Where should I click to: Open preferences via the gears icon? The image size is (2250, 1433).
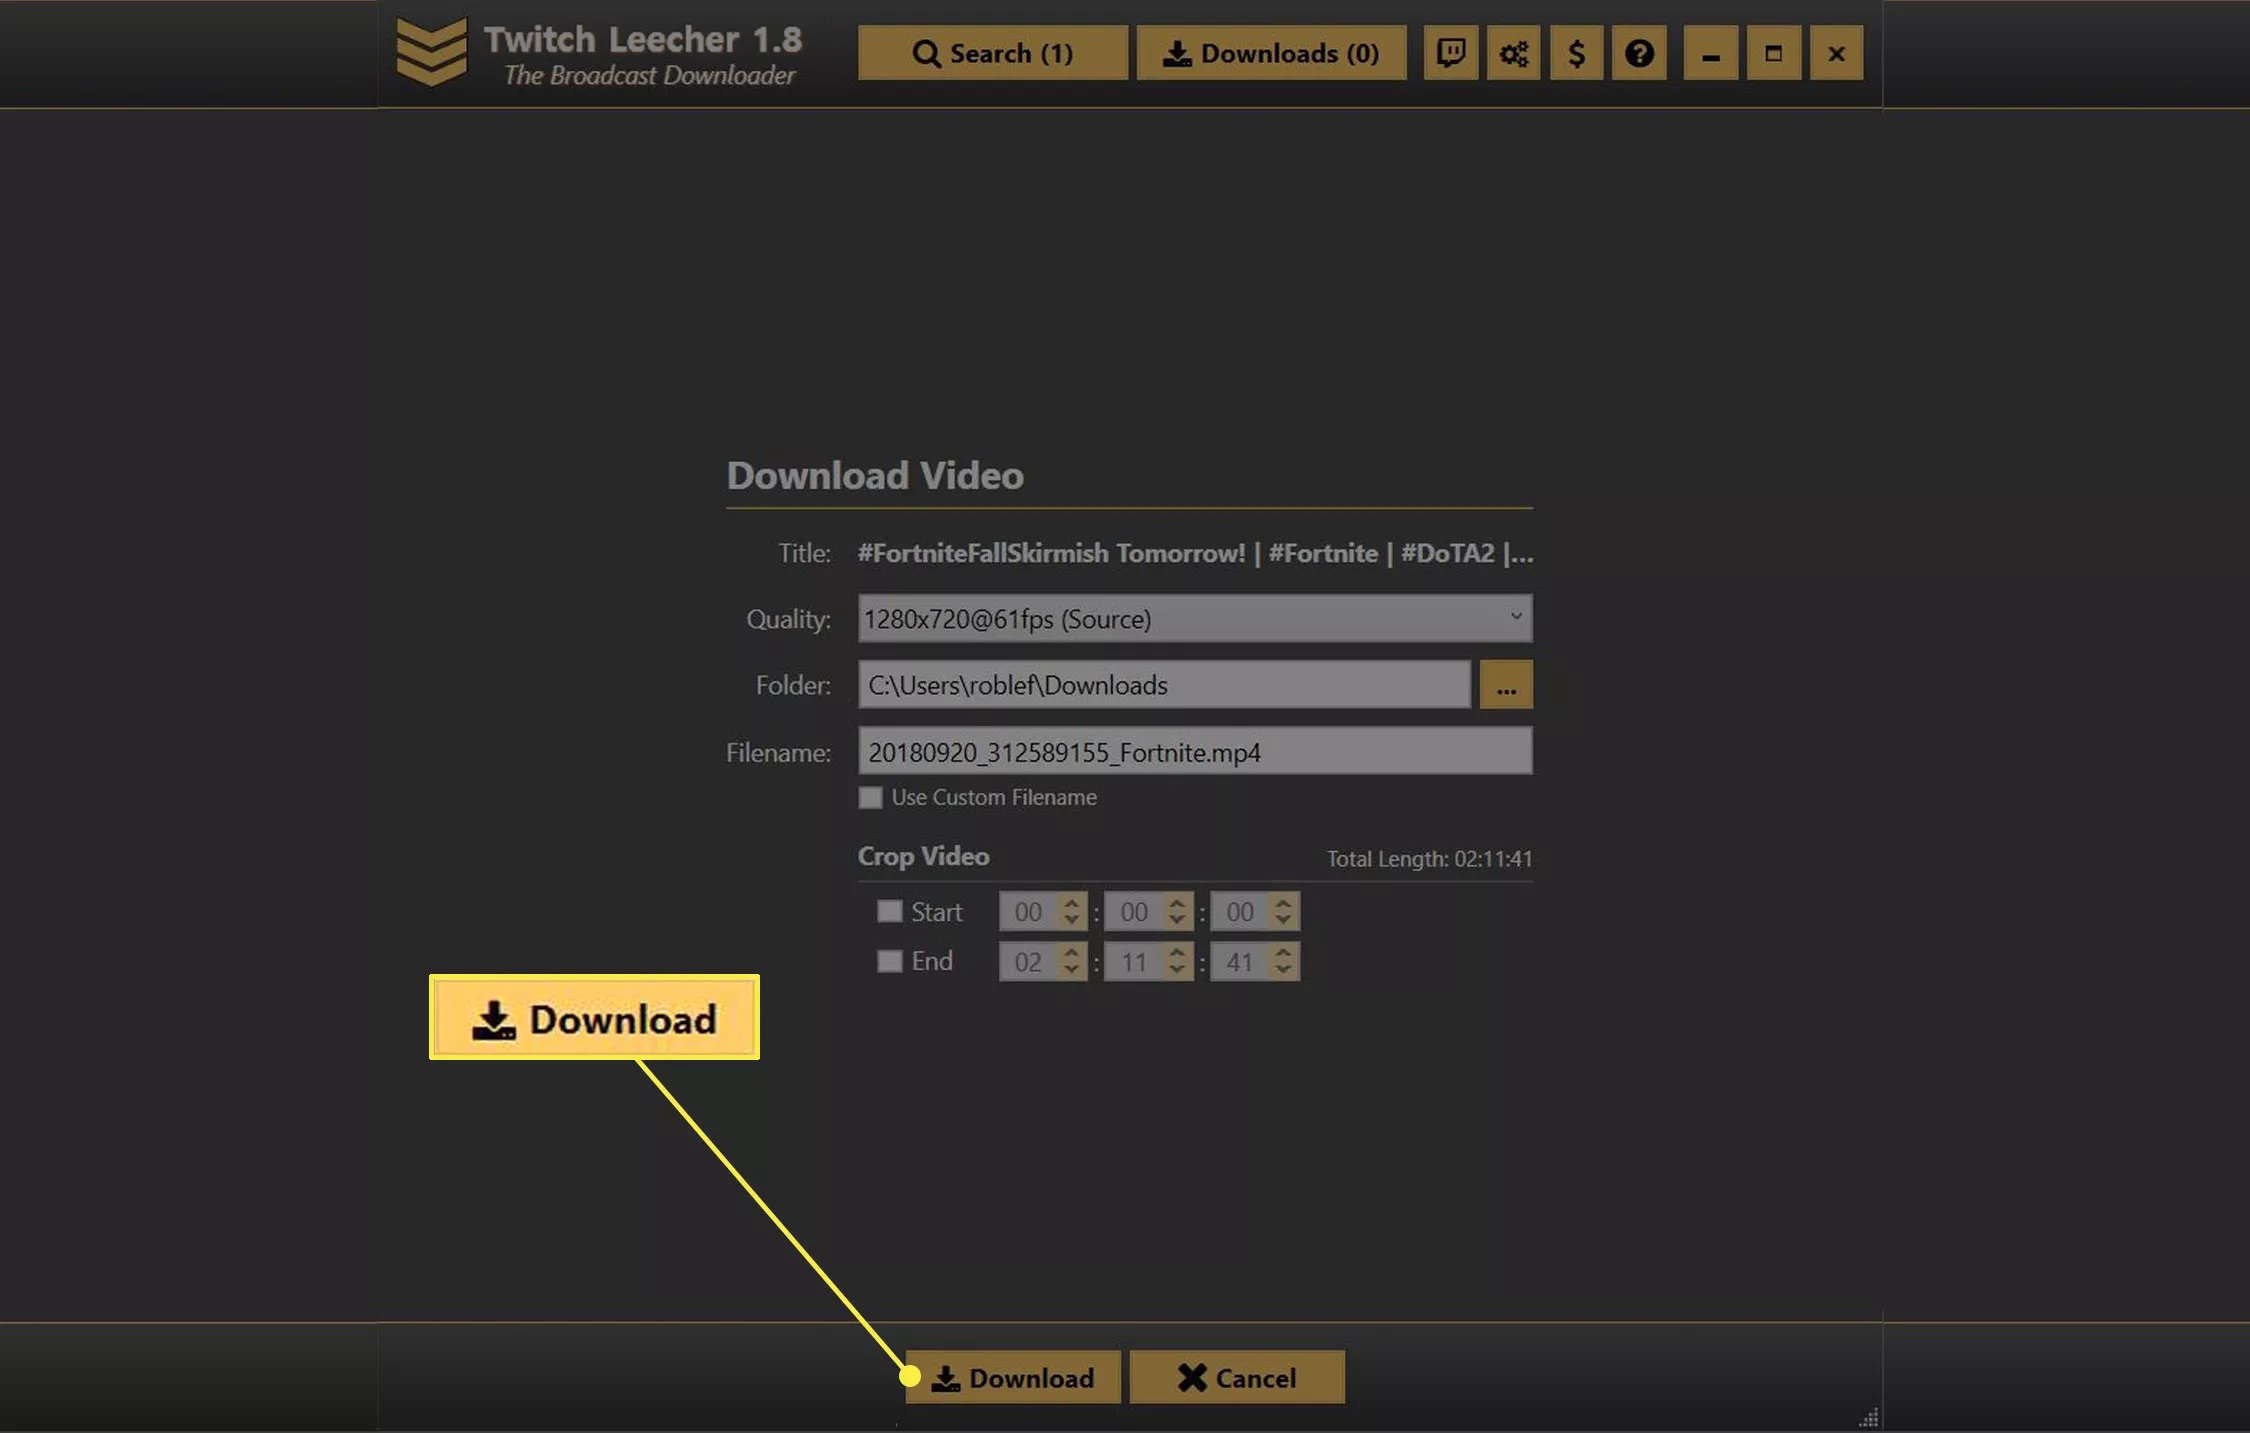[x=1513, y=53]
